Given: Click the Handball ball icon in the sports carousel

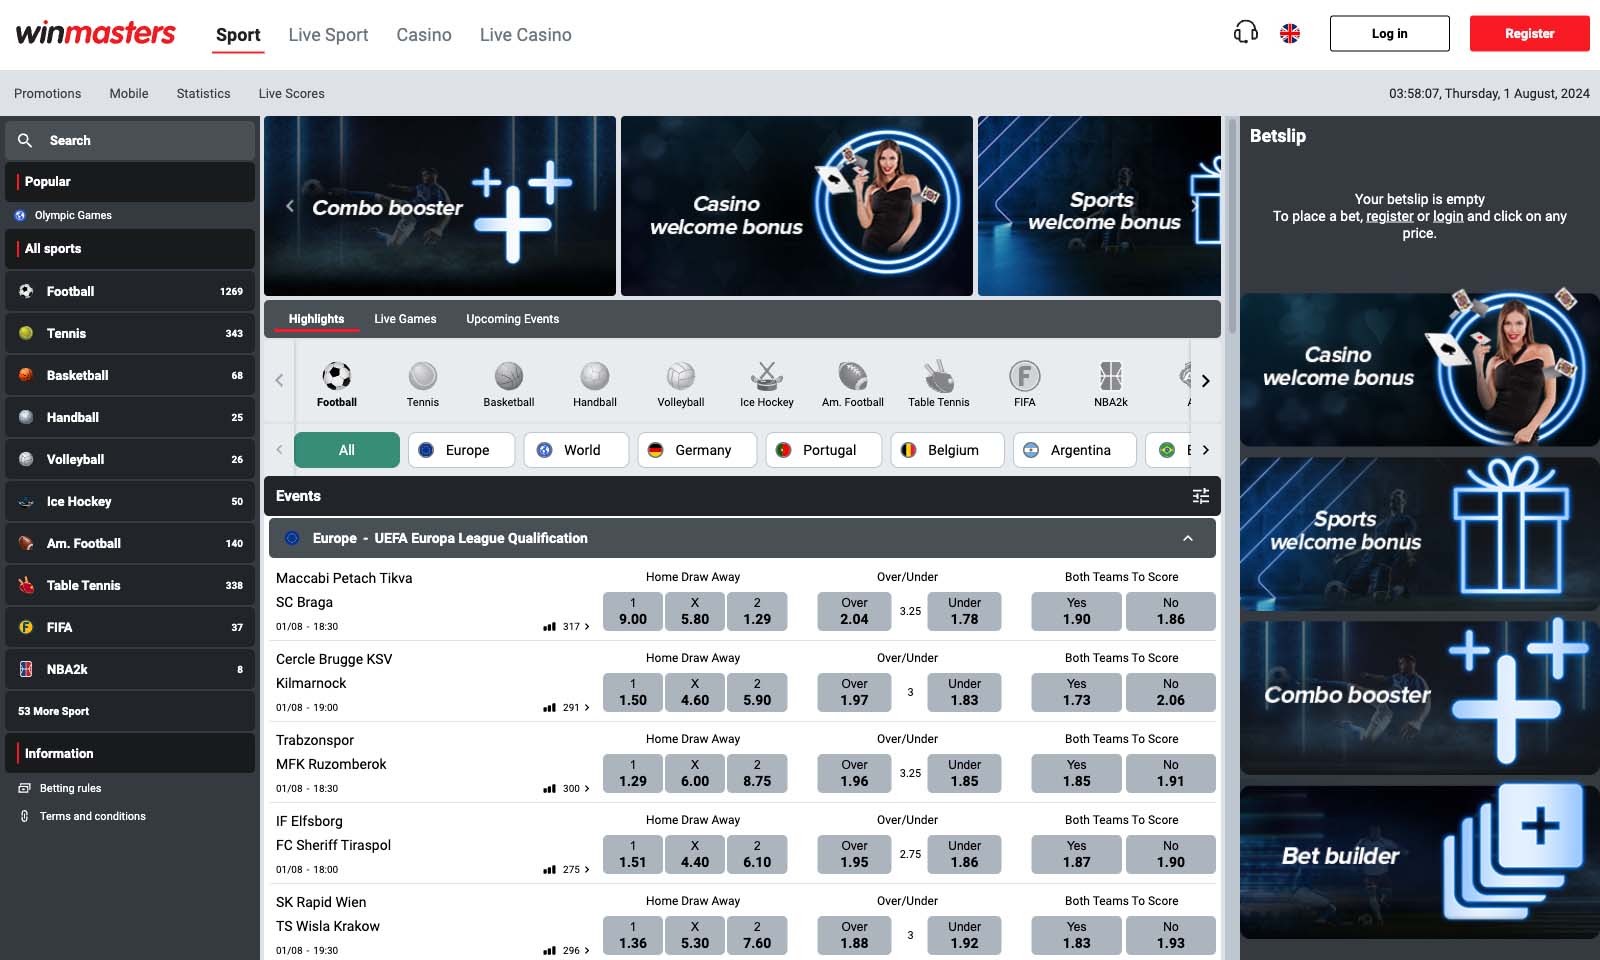Looking at the screenshot, I should pyautogui.click(x=594, y=374).
